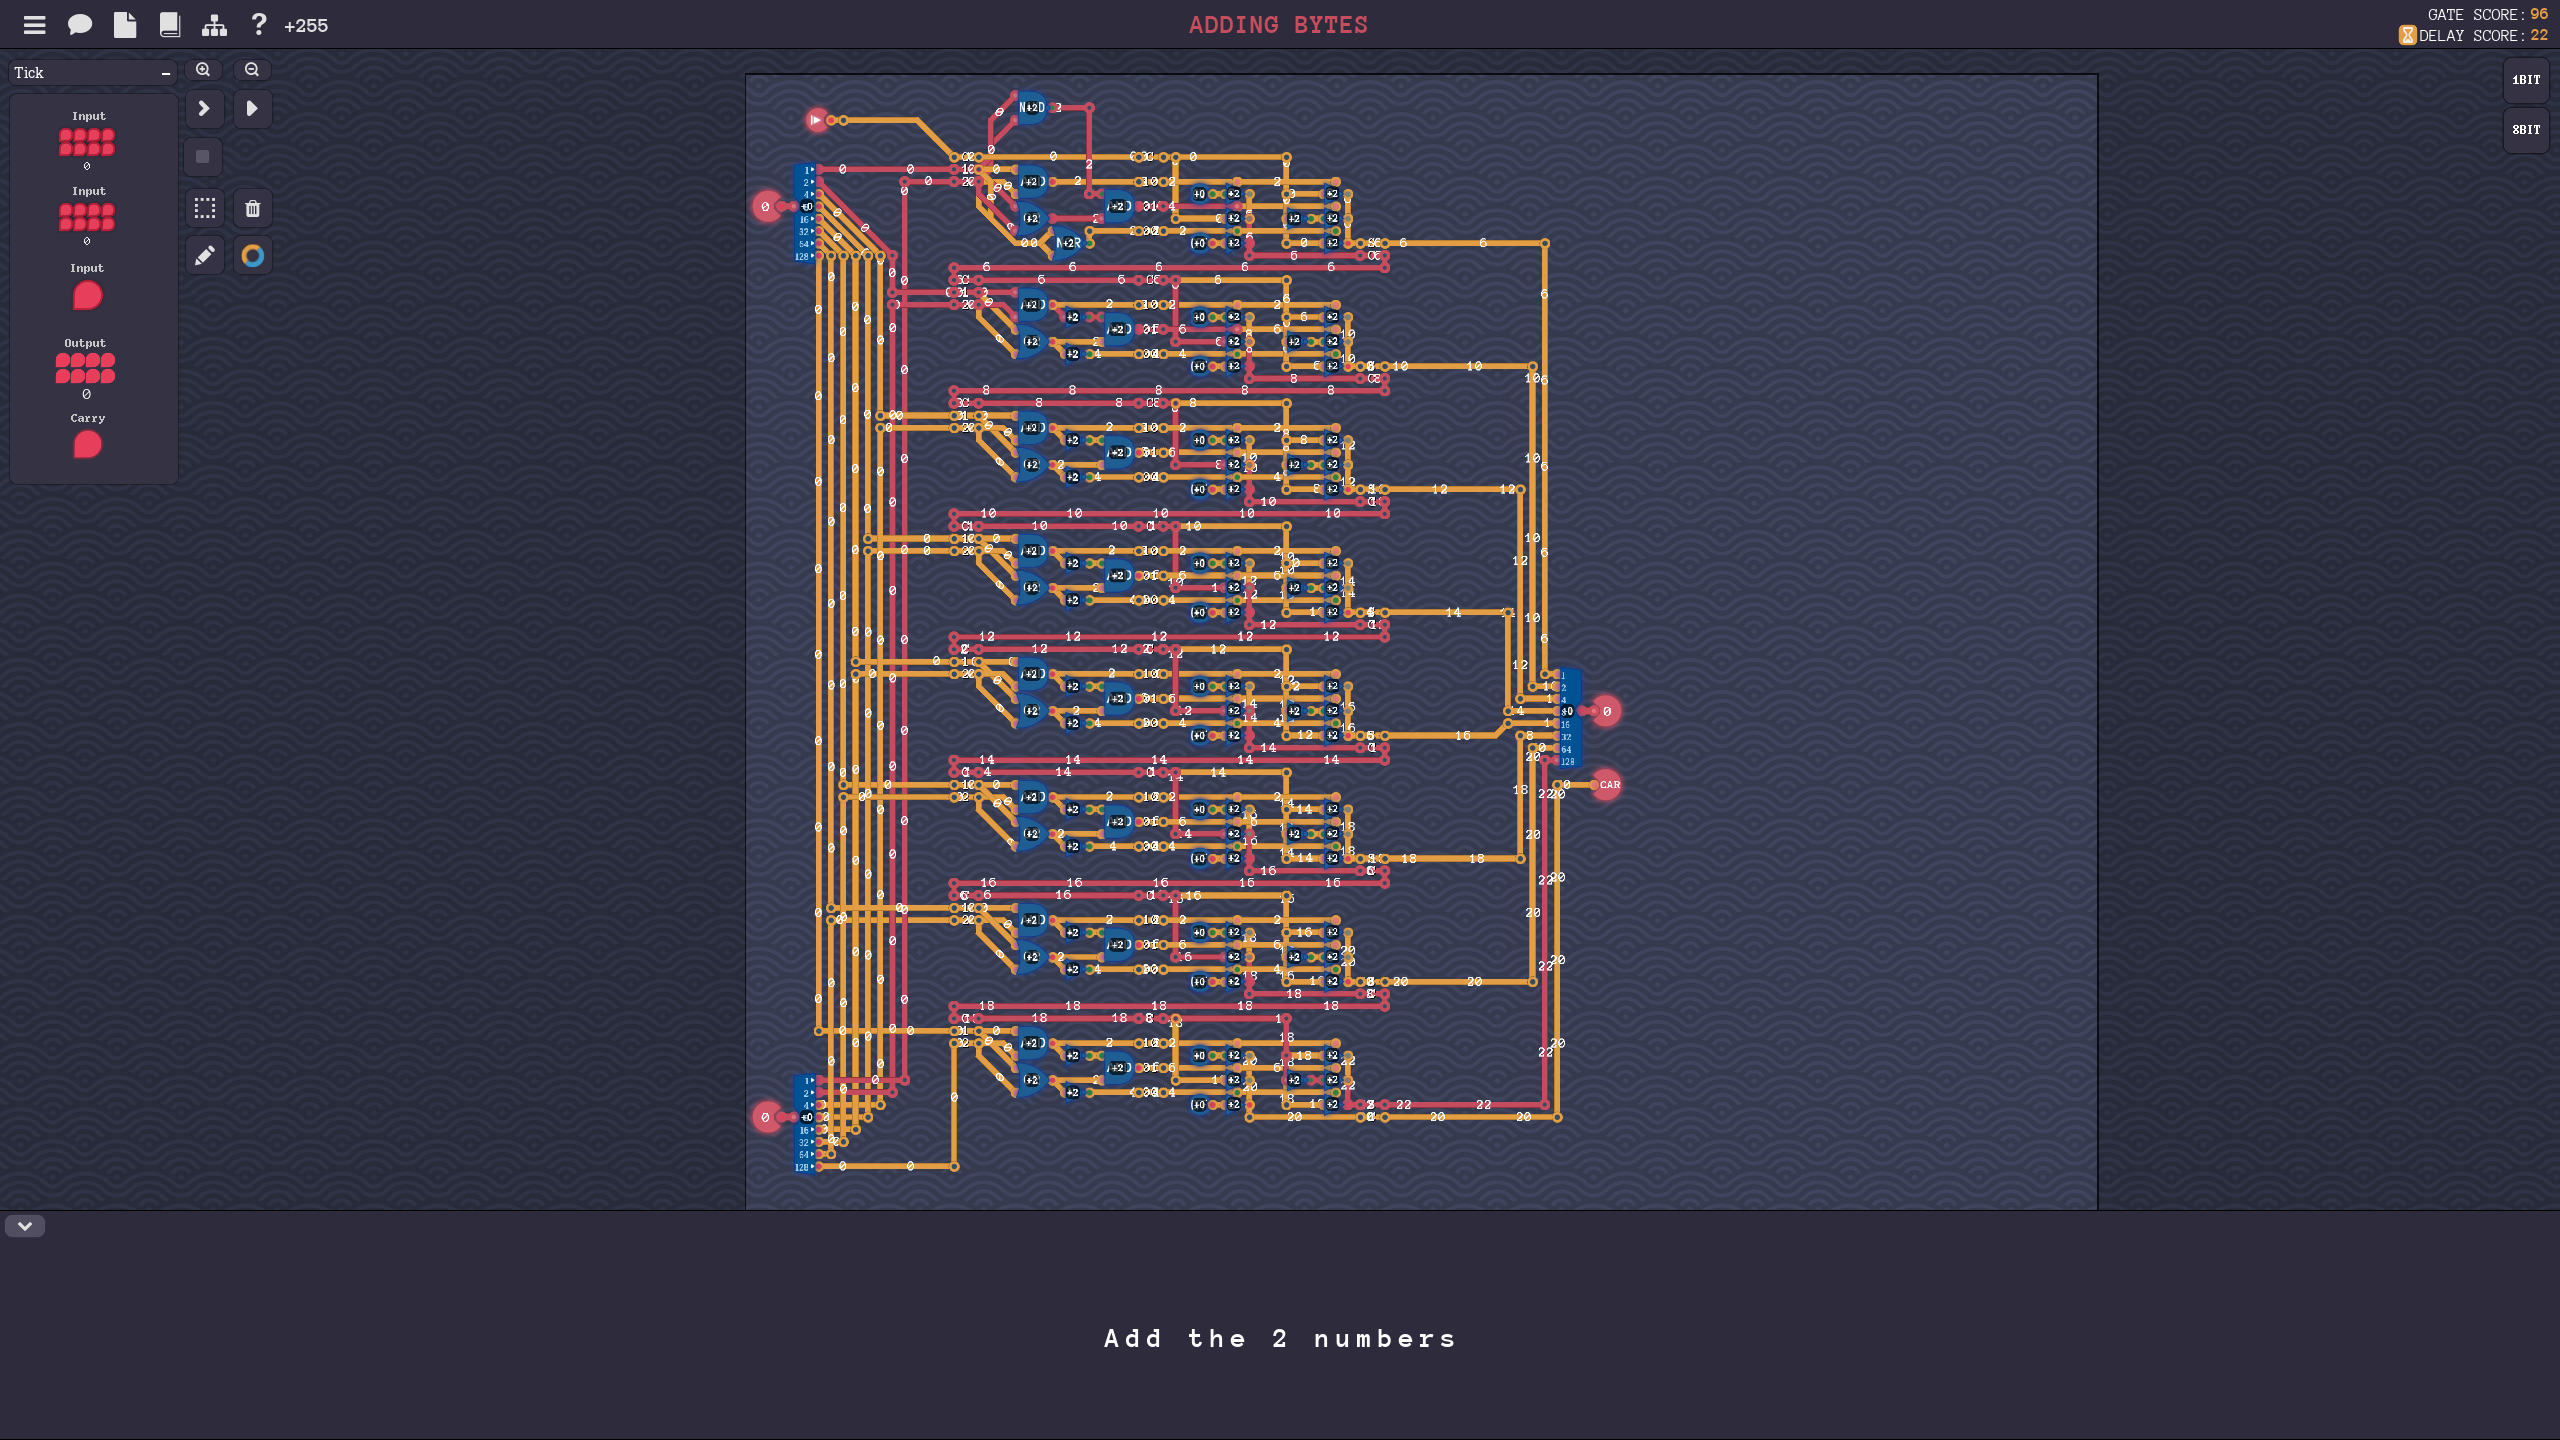Select the dotted rectangle selection tool

coord(205,208)
